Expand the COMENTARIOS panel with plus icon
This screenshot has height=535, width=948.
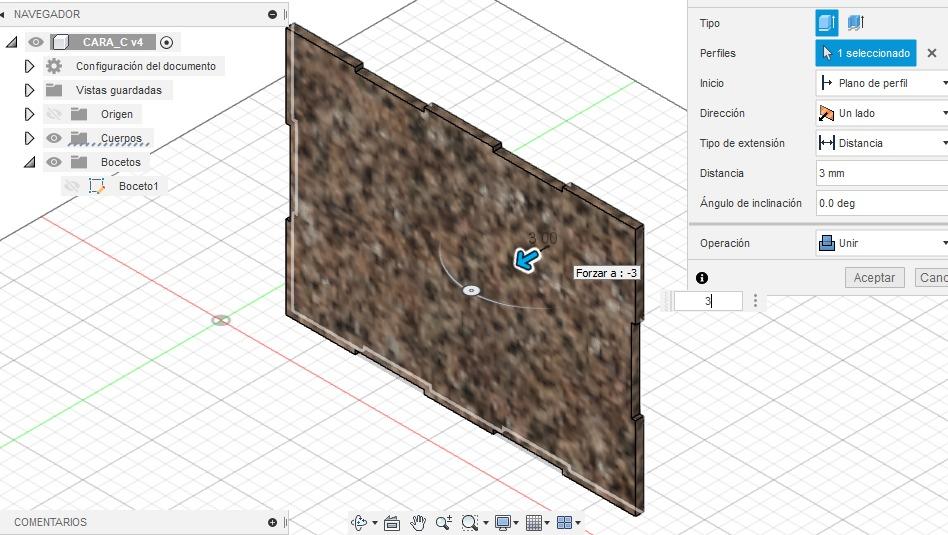coord(272,522)
